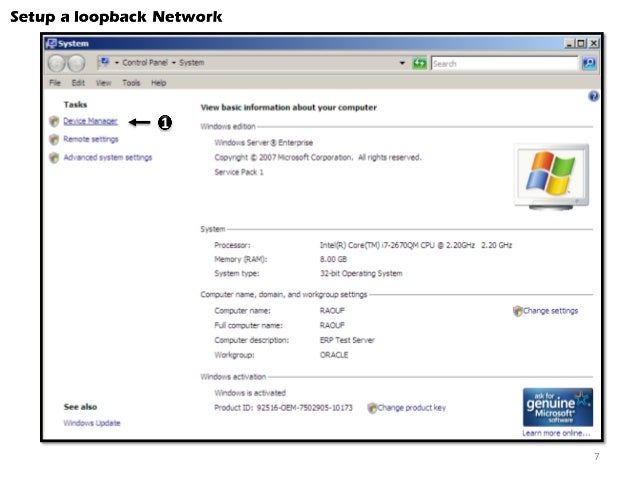Open the Edit menu
638x479 pixels.
[x=78, y=83]
